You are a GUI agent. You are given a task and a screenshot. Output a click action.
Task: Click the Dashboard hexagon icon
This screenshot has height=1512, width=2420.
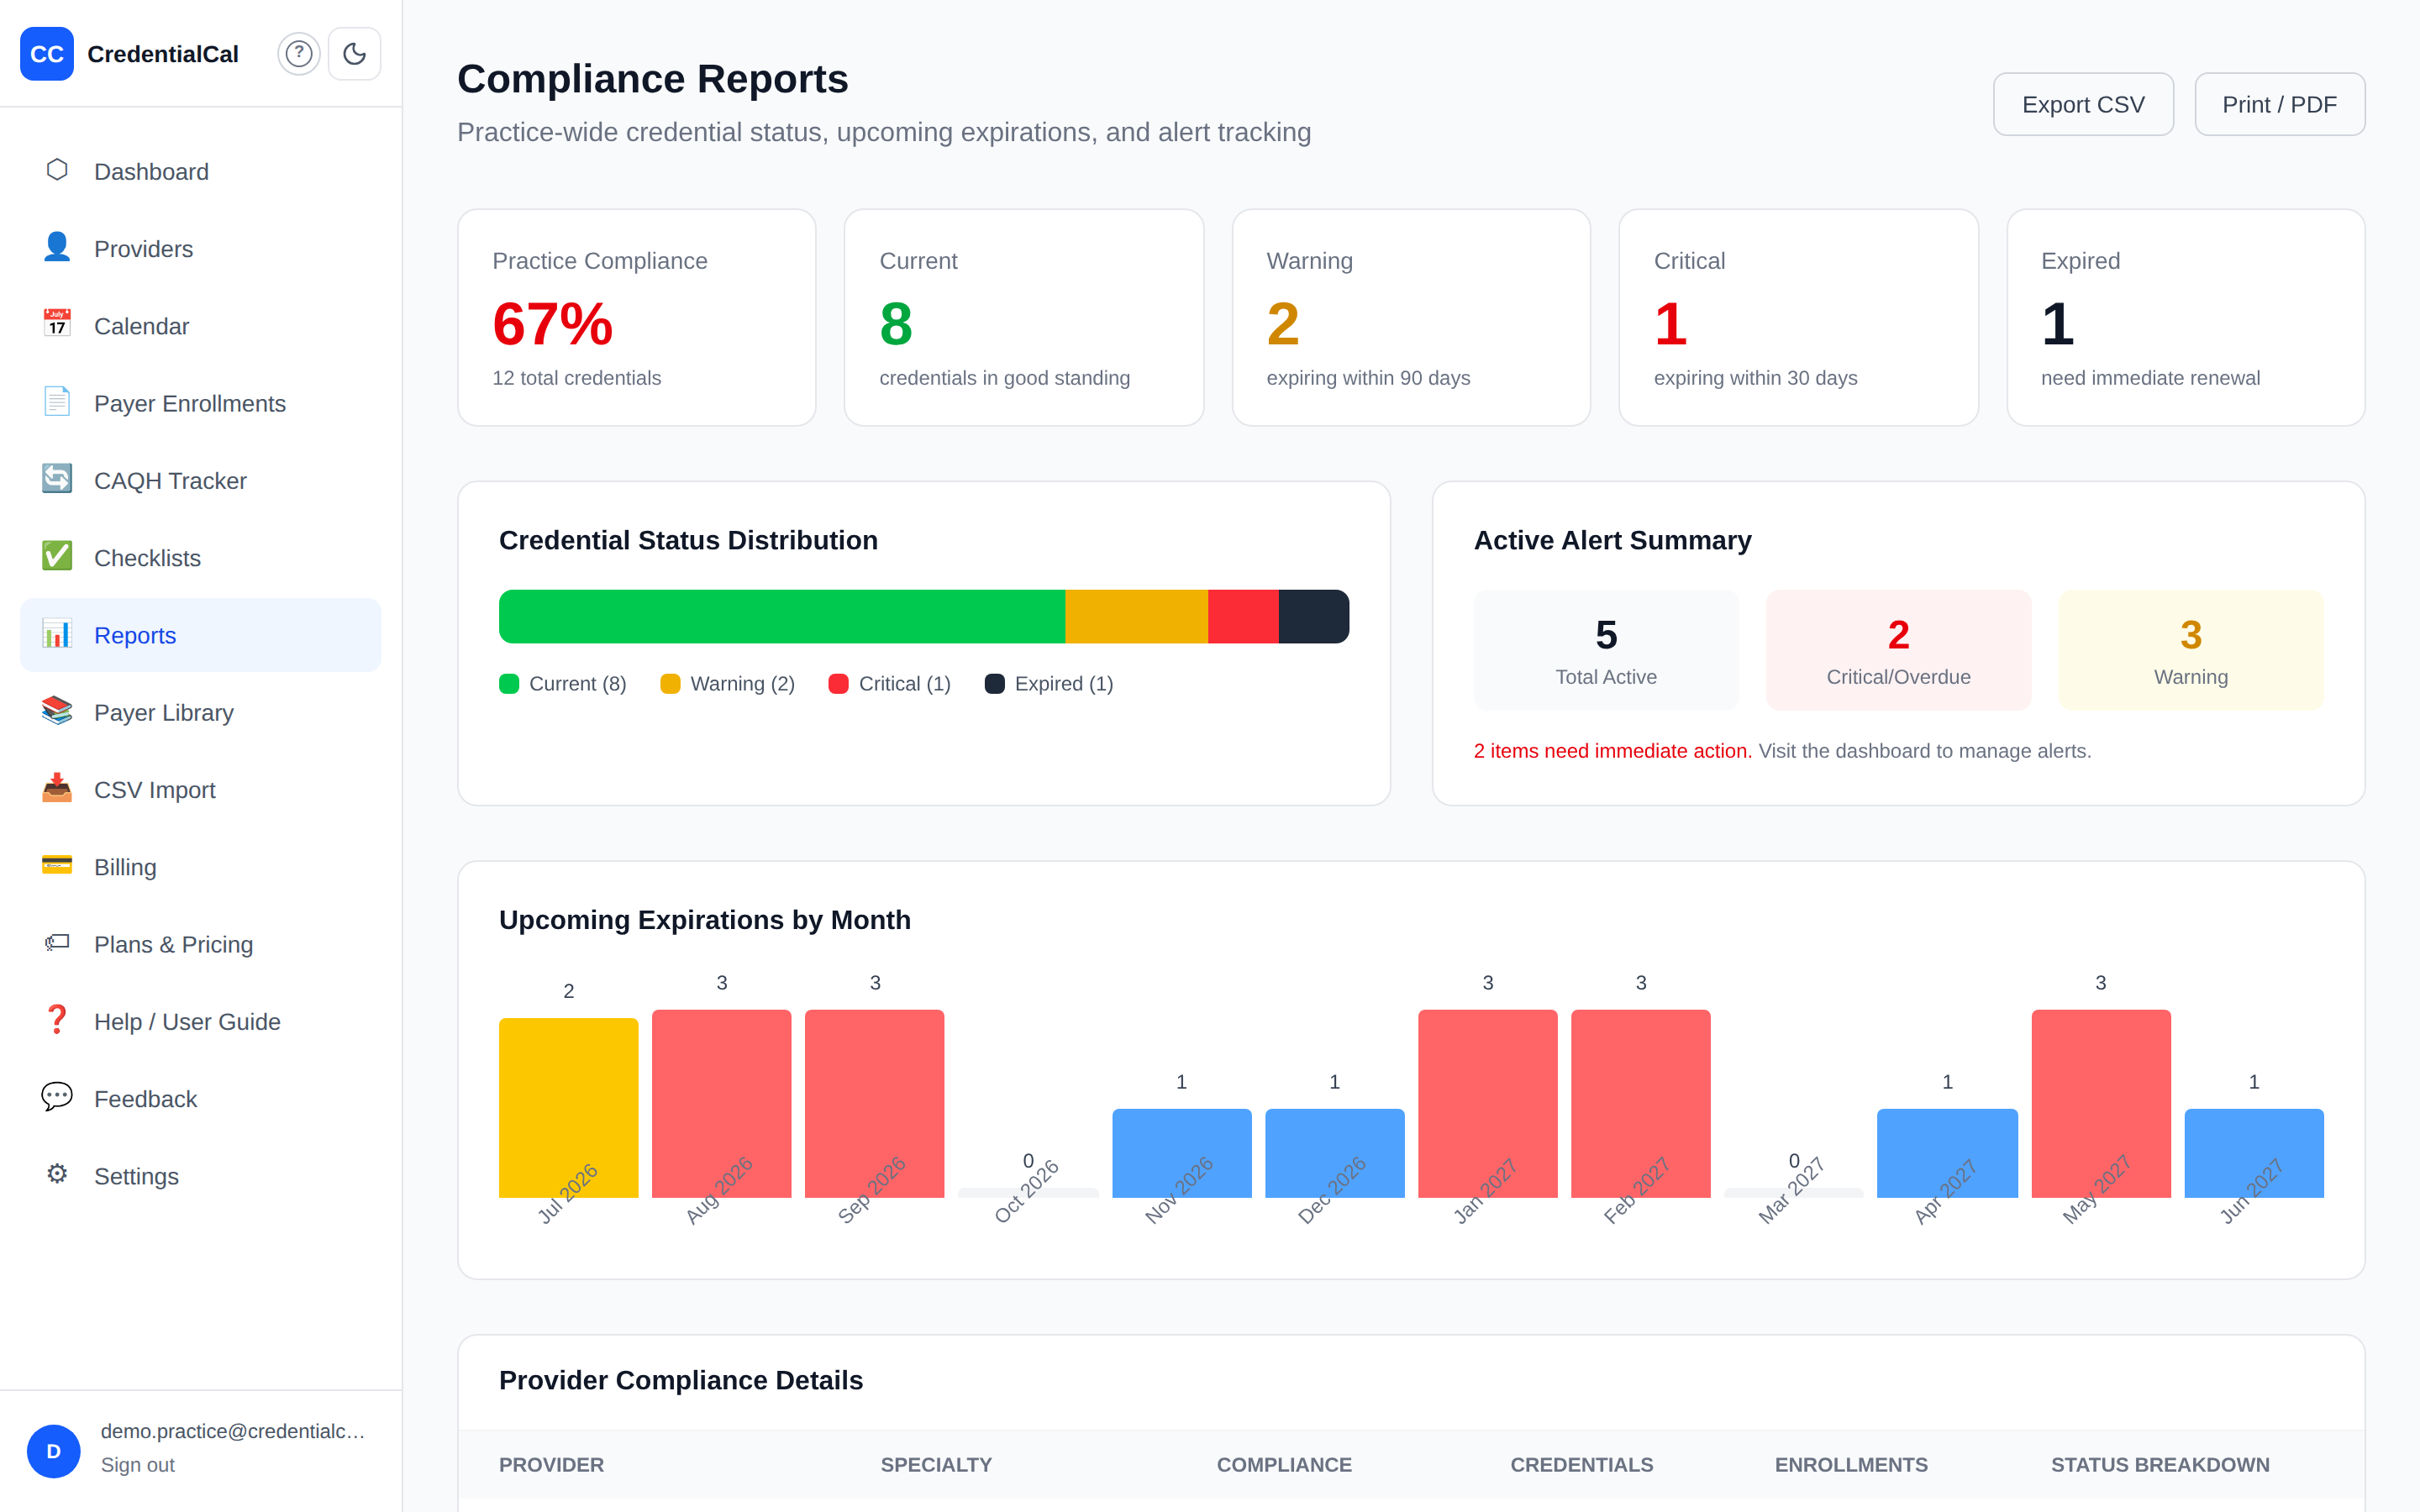coord(57,170)
